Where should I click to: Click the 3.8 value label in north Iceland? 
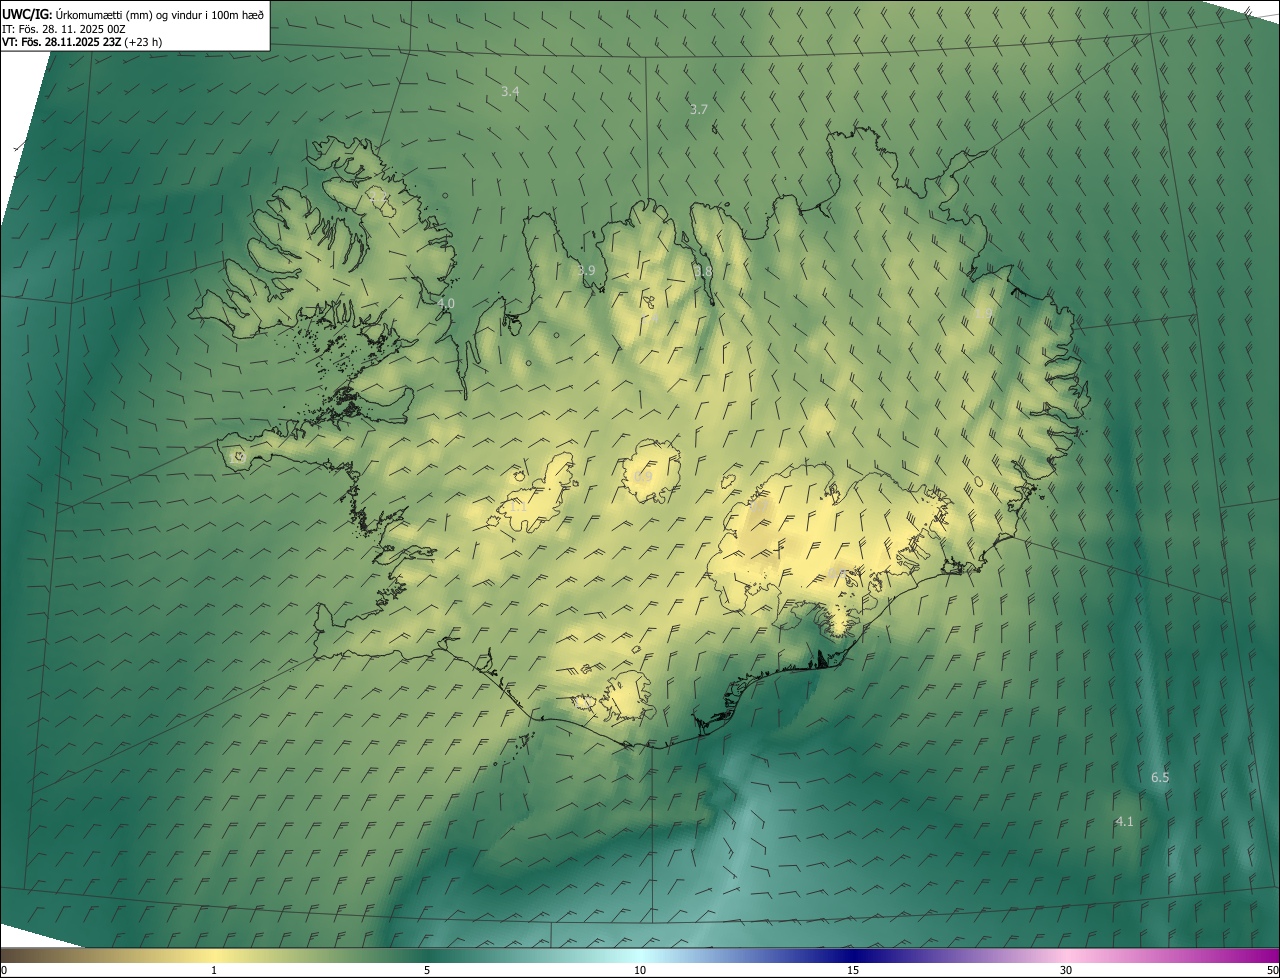(x=704, y=271)
